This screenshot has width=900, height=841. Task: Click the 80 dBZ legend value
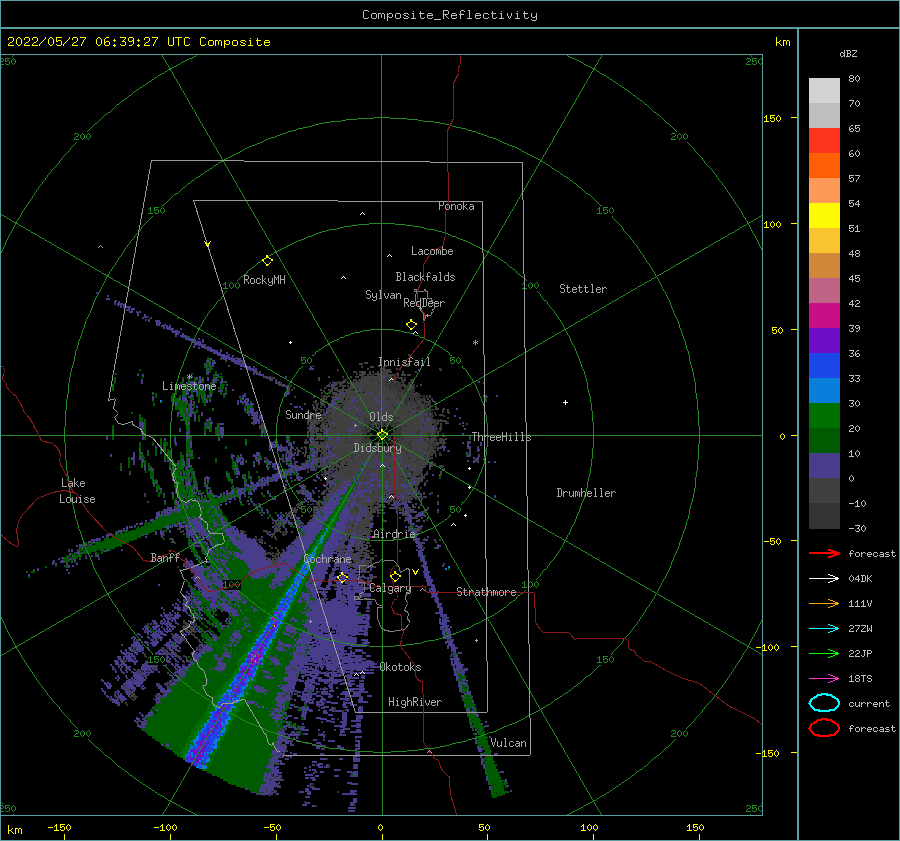[x=854, y=78]
